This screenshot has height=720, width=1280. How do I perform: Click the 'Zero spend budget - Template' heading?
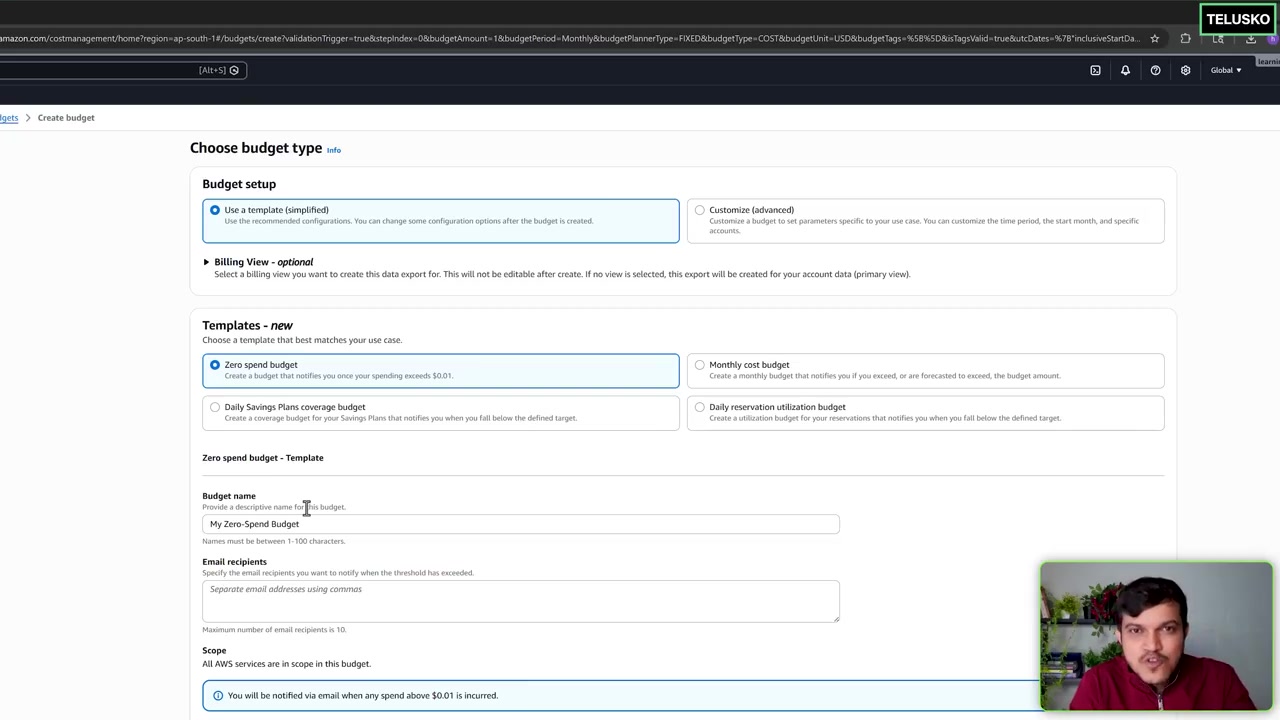pyautogui.click(x=263, y=458)
